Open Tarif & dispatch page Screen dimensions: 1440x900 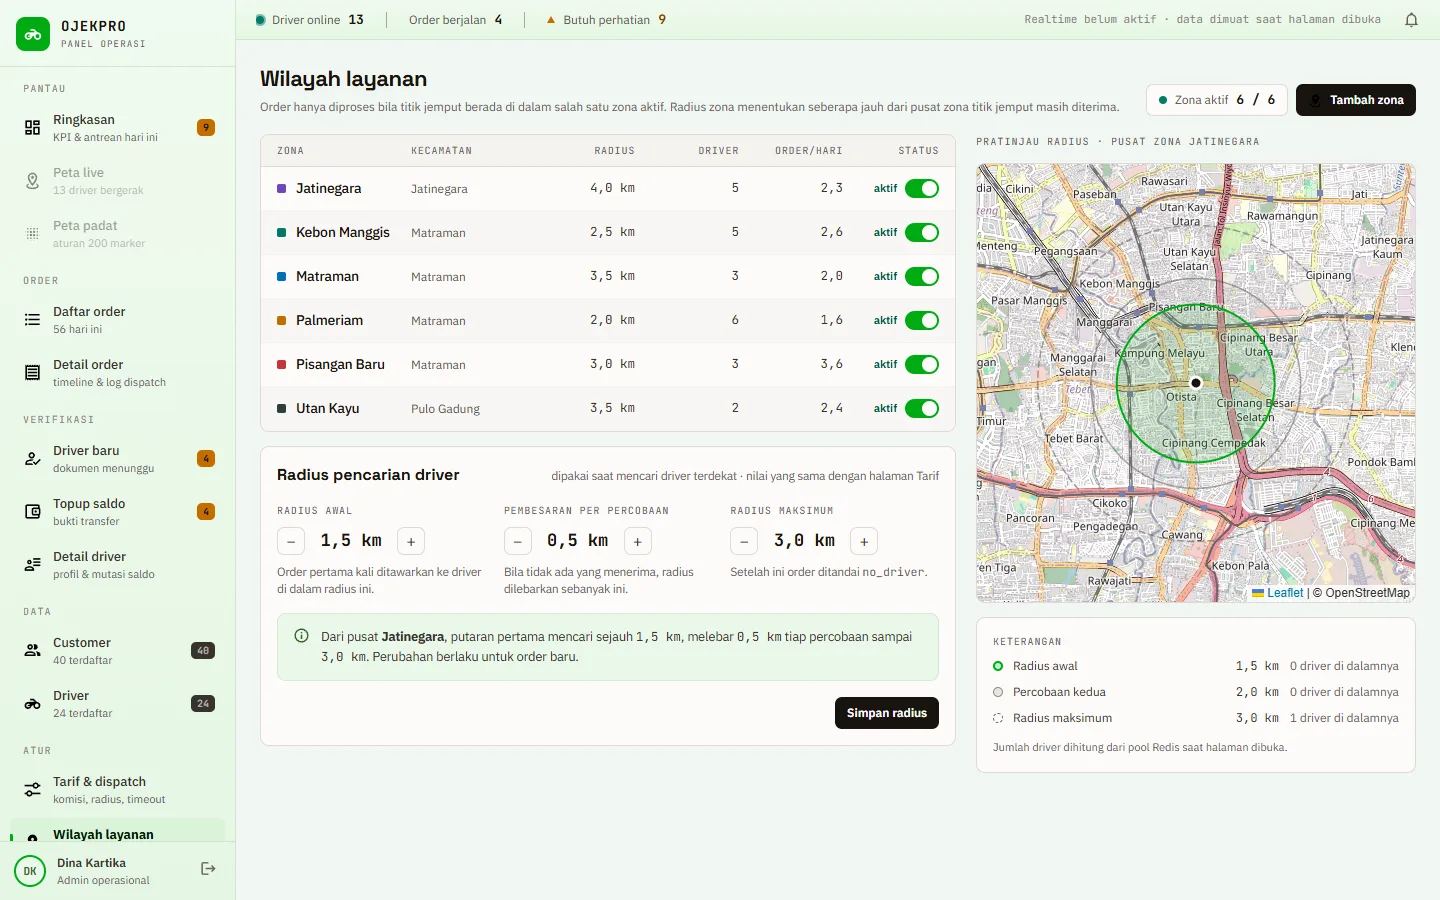(x=118, y=790)
